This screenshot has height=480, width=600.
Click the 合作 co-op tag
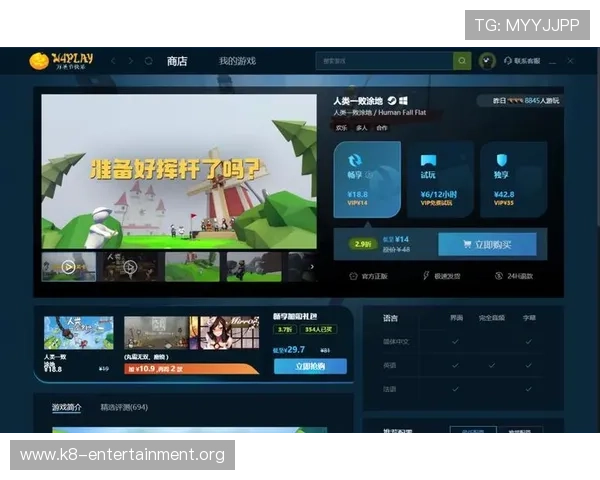[x=382, y=128]
